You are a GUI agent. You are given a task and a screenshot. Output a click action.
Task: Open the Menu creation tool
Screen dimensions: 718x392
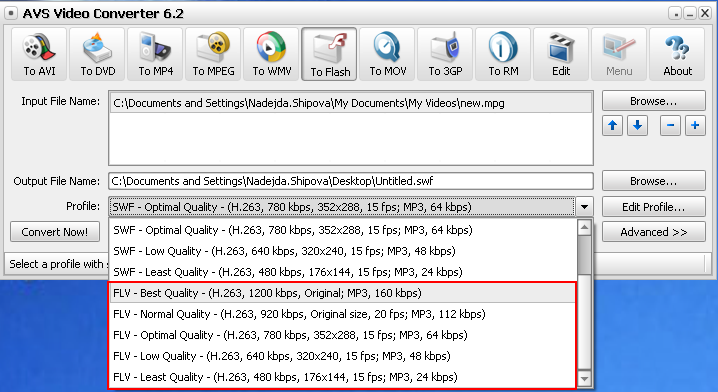point(619,54)
